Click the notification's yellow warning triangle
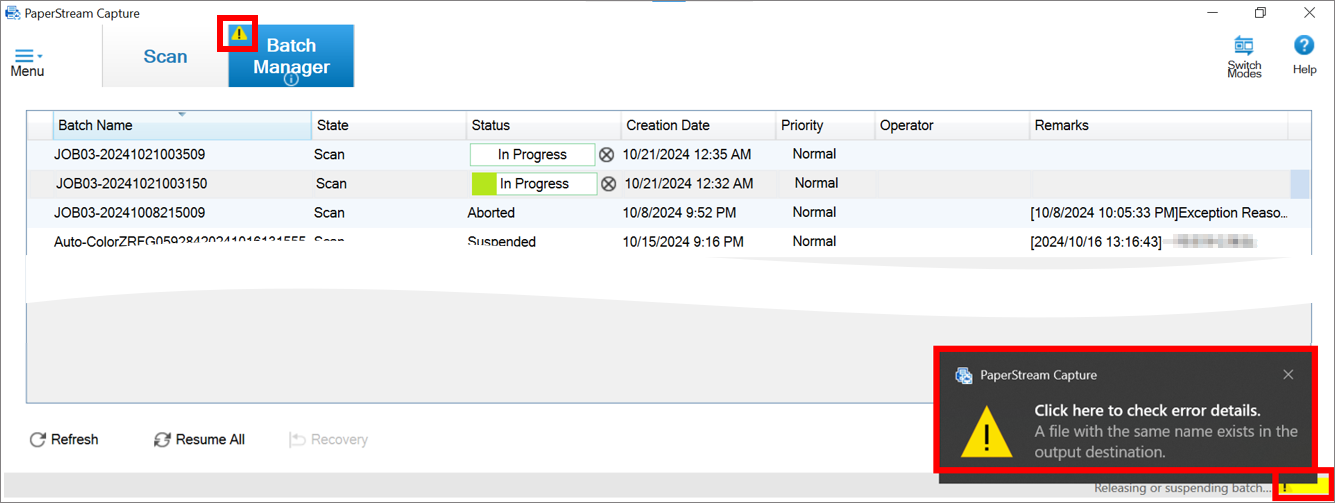The width and height of the screenshot is (1335, 503). [986, 432]
